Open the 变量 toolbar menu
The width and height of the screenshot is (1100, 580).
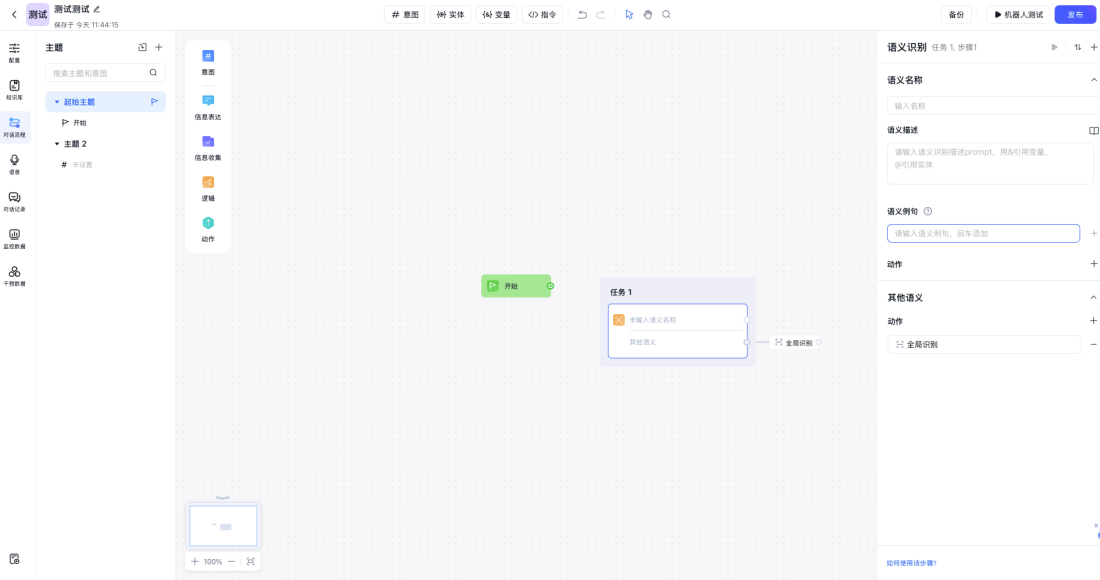click(496, 15)
